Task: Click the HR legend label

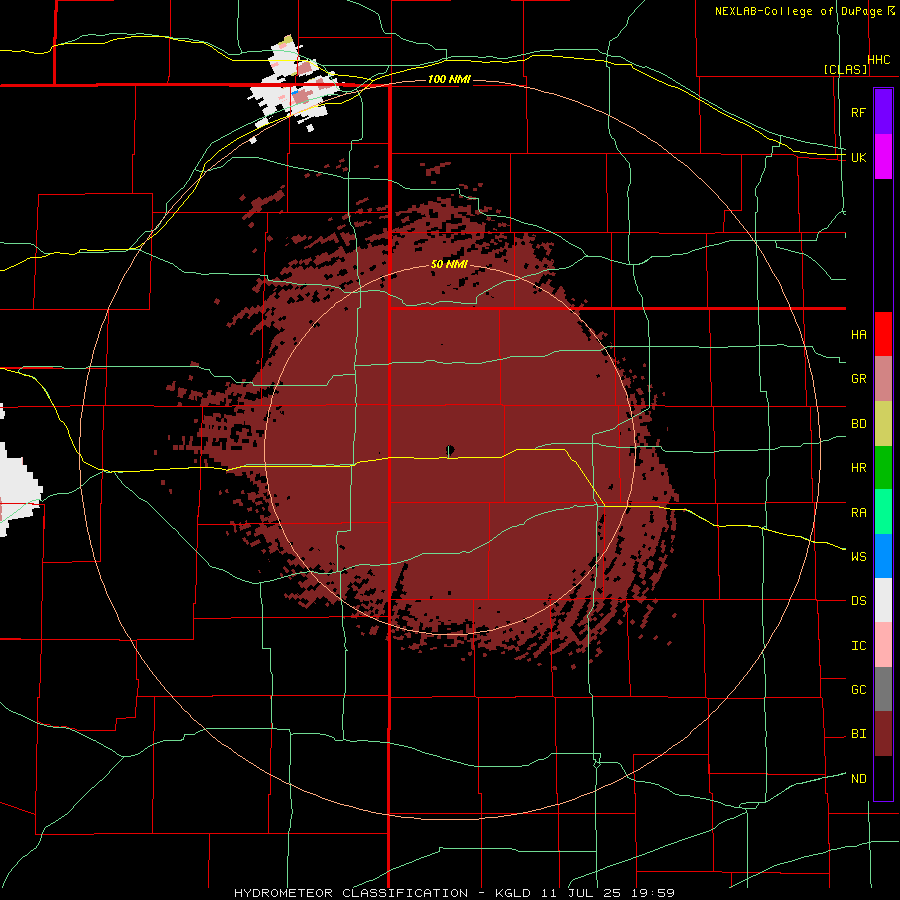Action: tap(858, 468)
